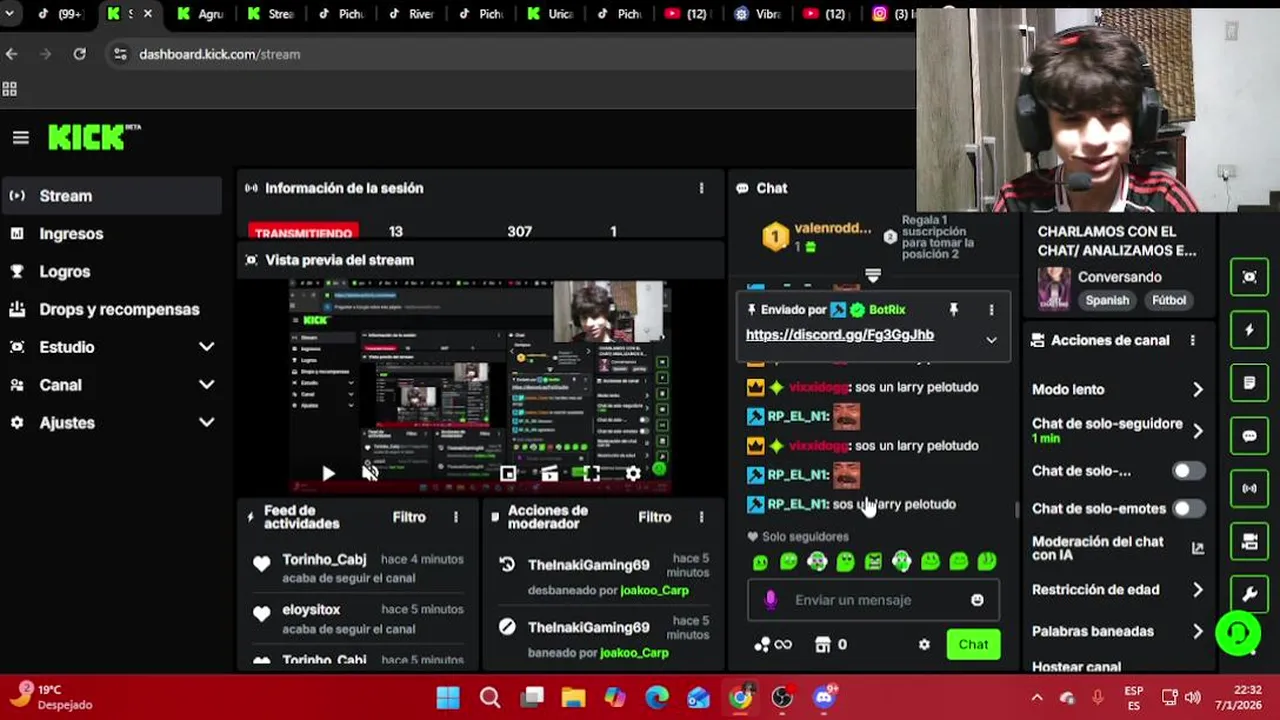Click the play button in stream preview
The image size is (1280, 720).
[328, 473]
